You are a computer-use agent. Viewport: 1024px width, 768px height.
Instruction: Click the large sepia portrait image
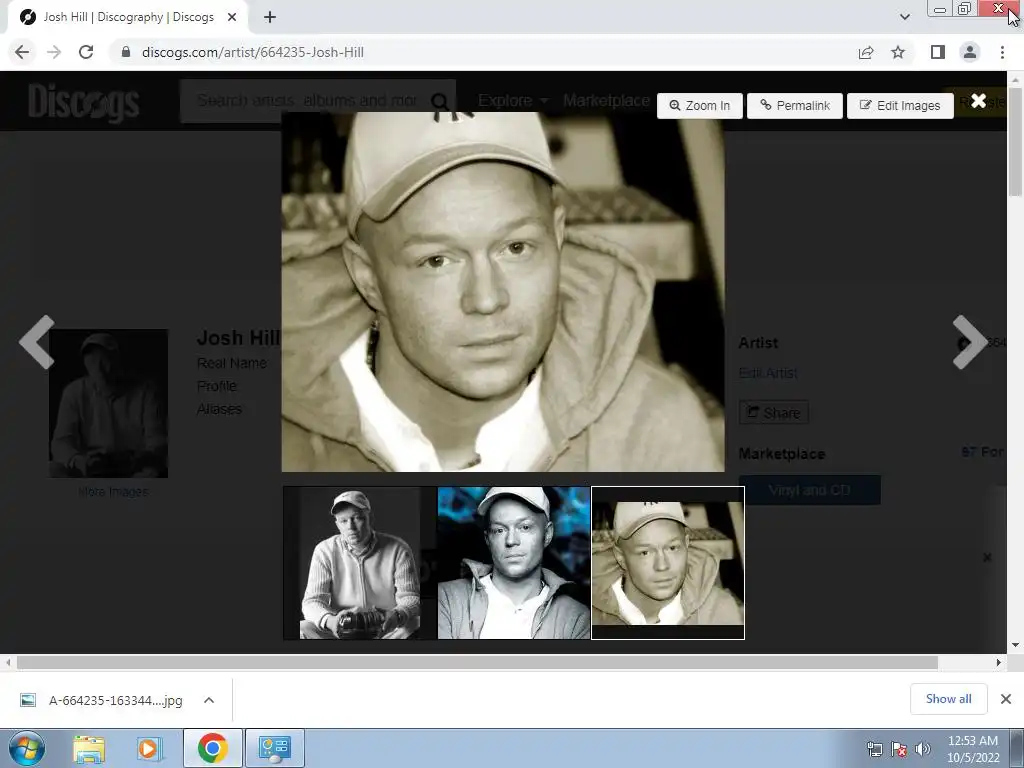pos(503,292)
